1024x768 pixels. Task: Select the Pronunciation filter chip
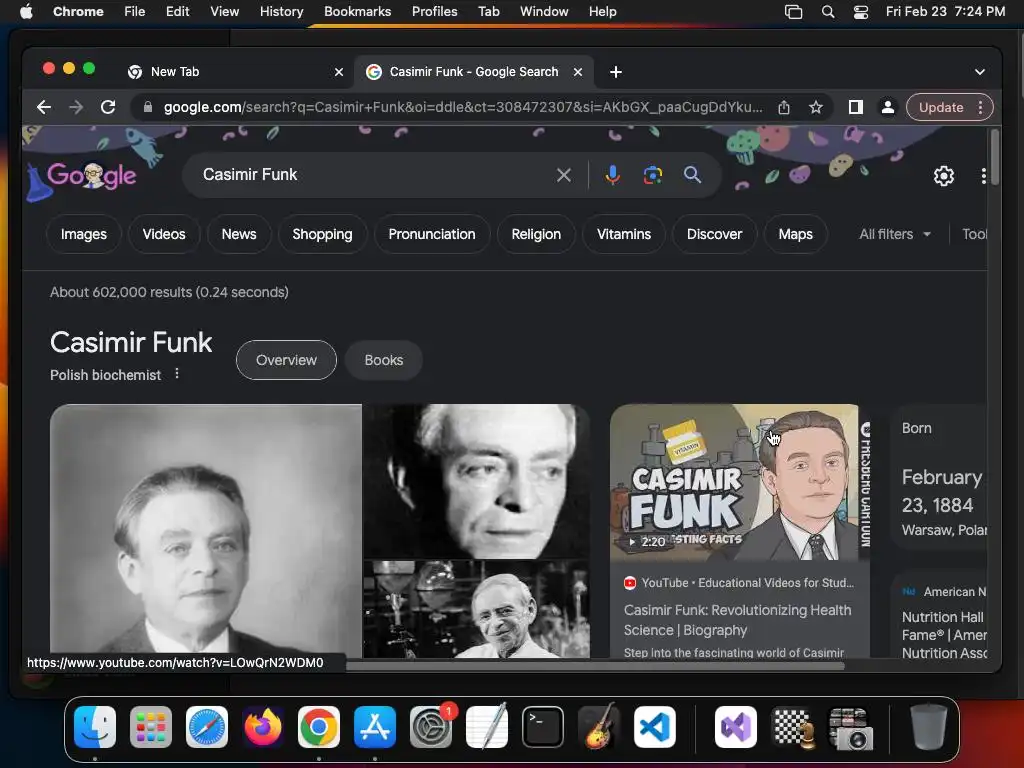click(432, 234)
